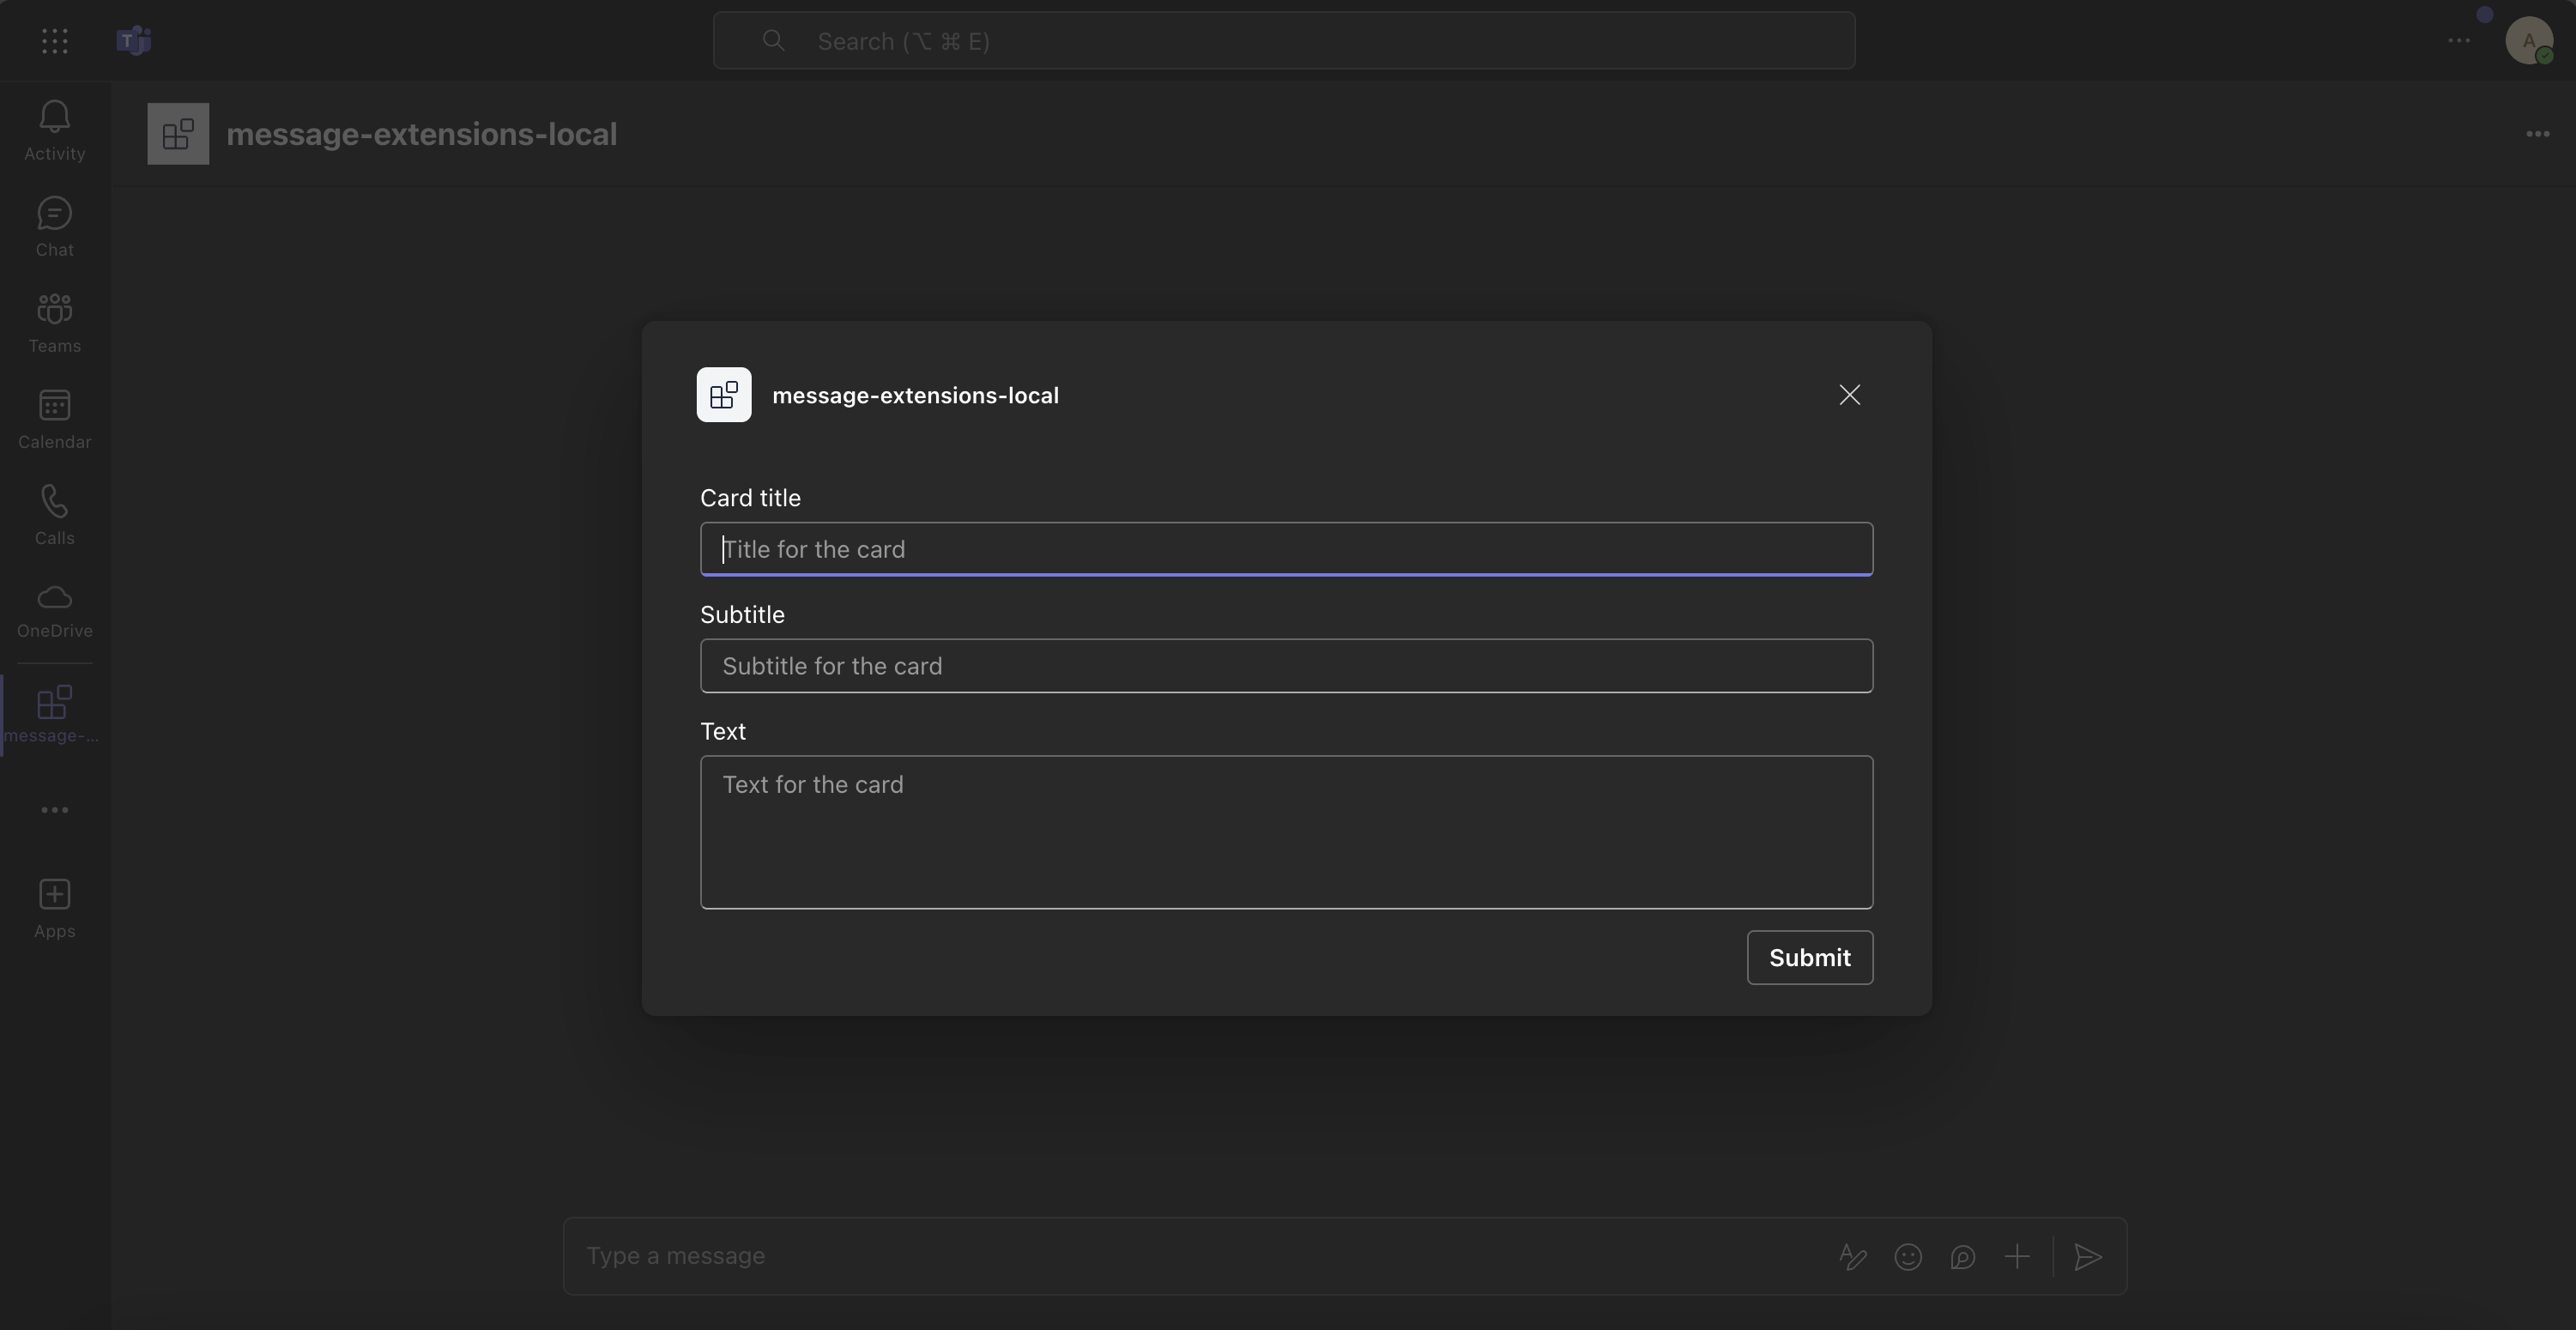The height and width of the screenshot is (1330, 2576).
Task: Open the Teams section
Action: pyautogui.click(x=54, y=320)
